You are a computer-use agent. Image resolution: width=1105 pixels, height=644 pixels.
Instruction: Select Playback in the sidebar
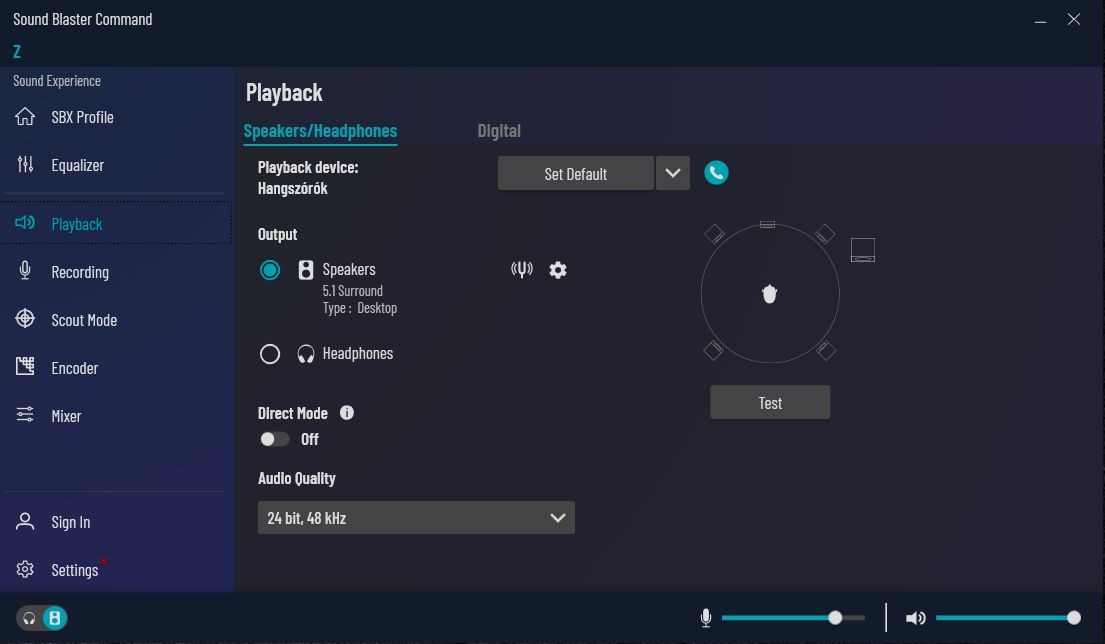[x=116, y=223]
